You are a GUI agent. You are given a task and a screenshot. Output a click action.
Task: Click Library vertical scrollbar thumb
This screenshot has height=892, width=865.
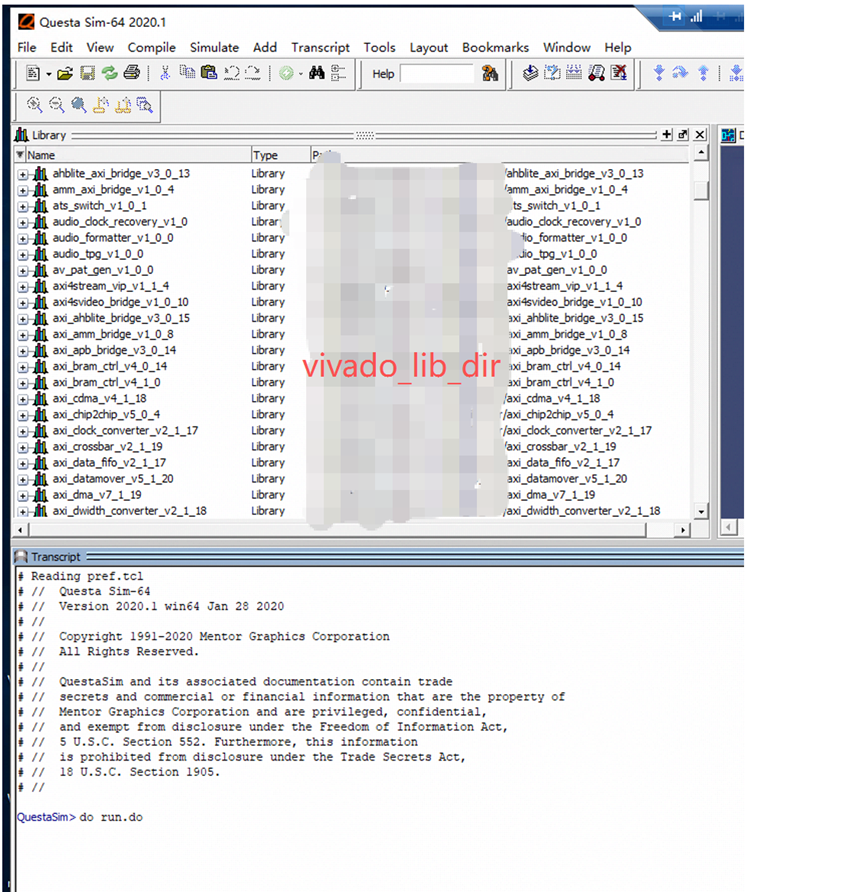(701, 191)
